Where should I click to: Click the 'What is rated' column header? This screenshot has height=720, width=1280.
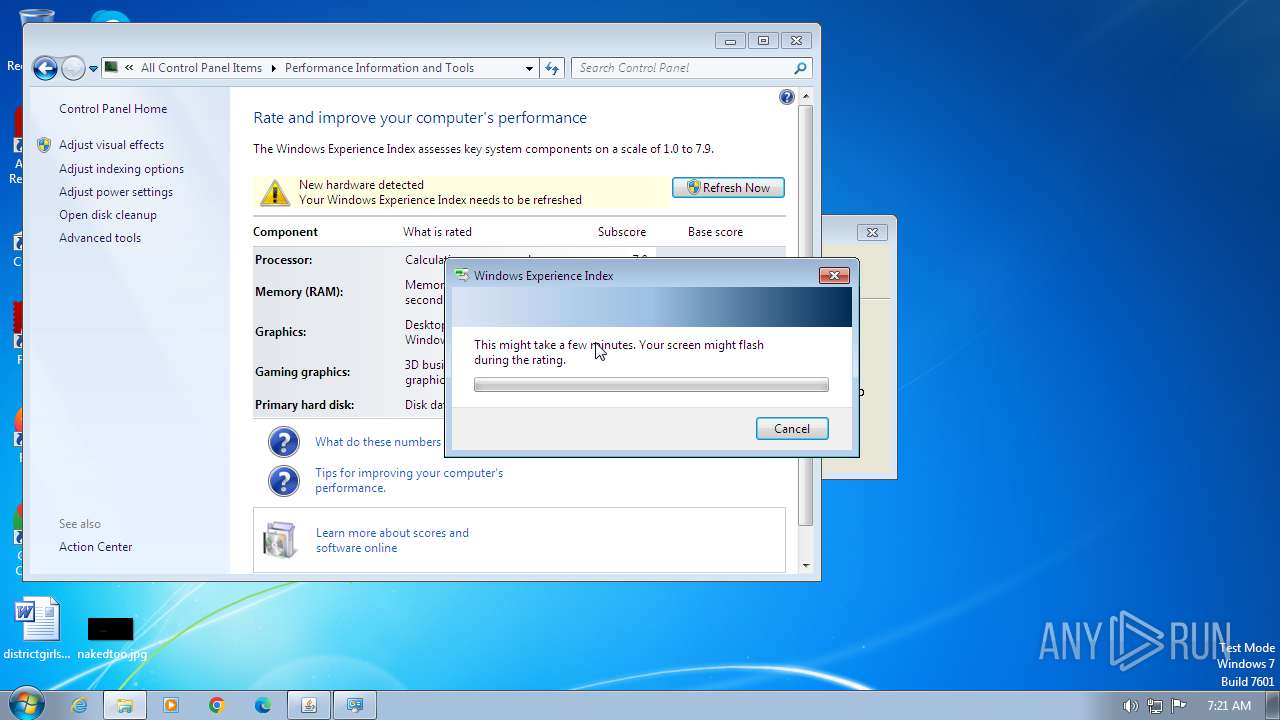tap(437, 232)
